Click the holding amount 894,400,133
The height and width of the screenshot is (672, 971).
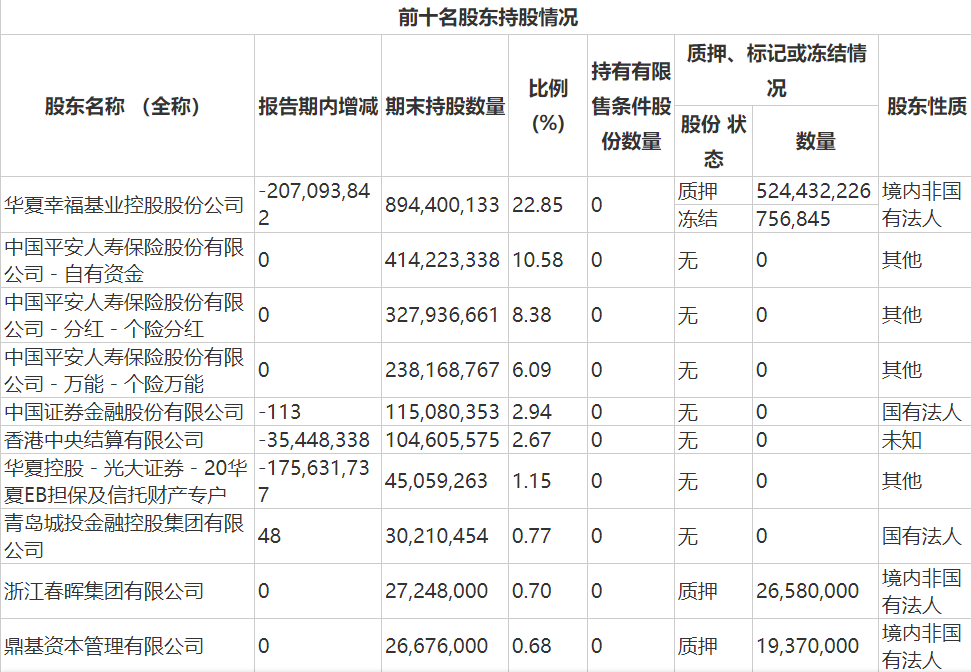(x=442, y=205)
